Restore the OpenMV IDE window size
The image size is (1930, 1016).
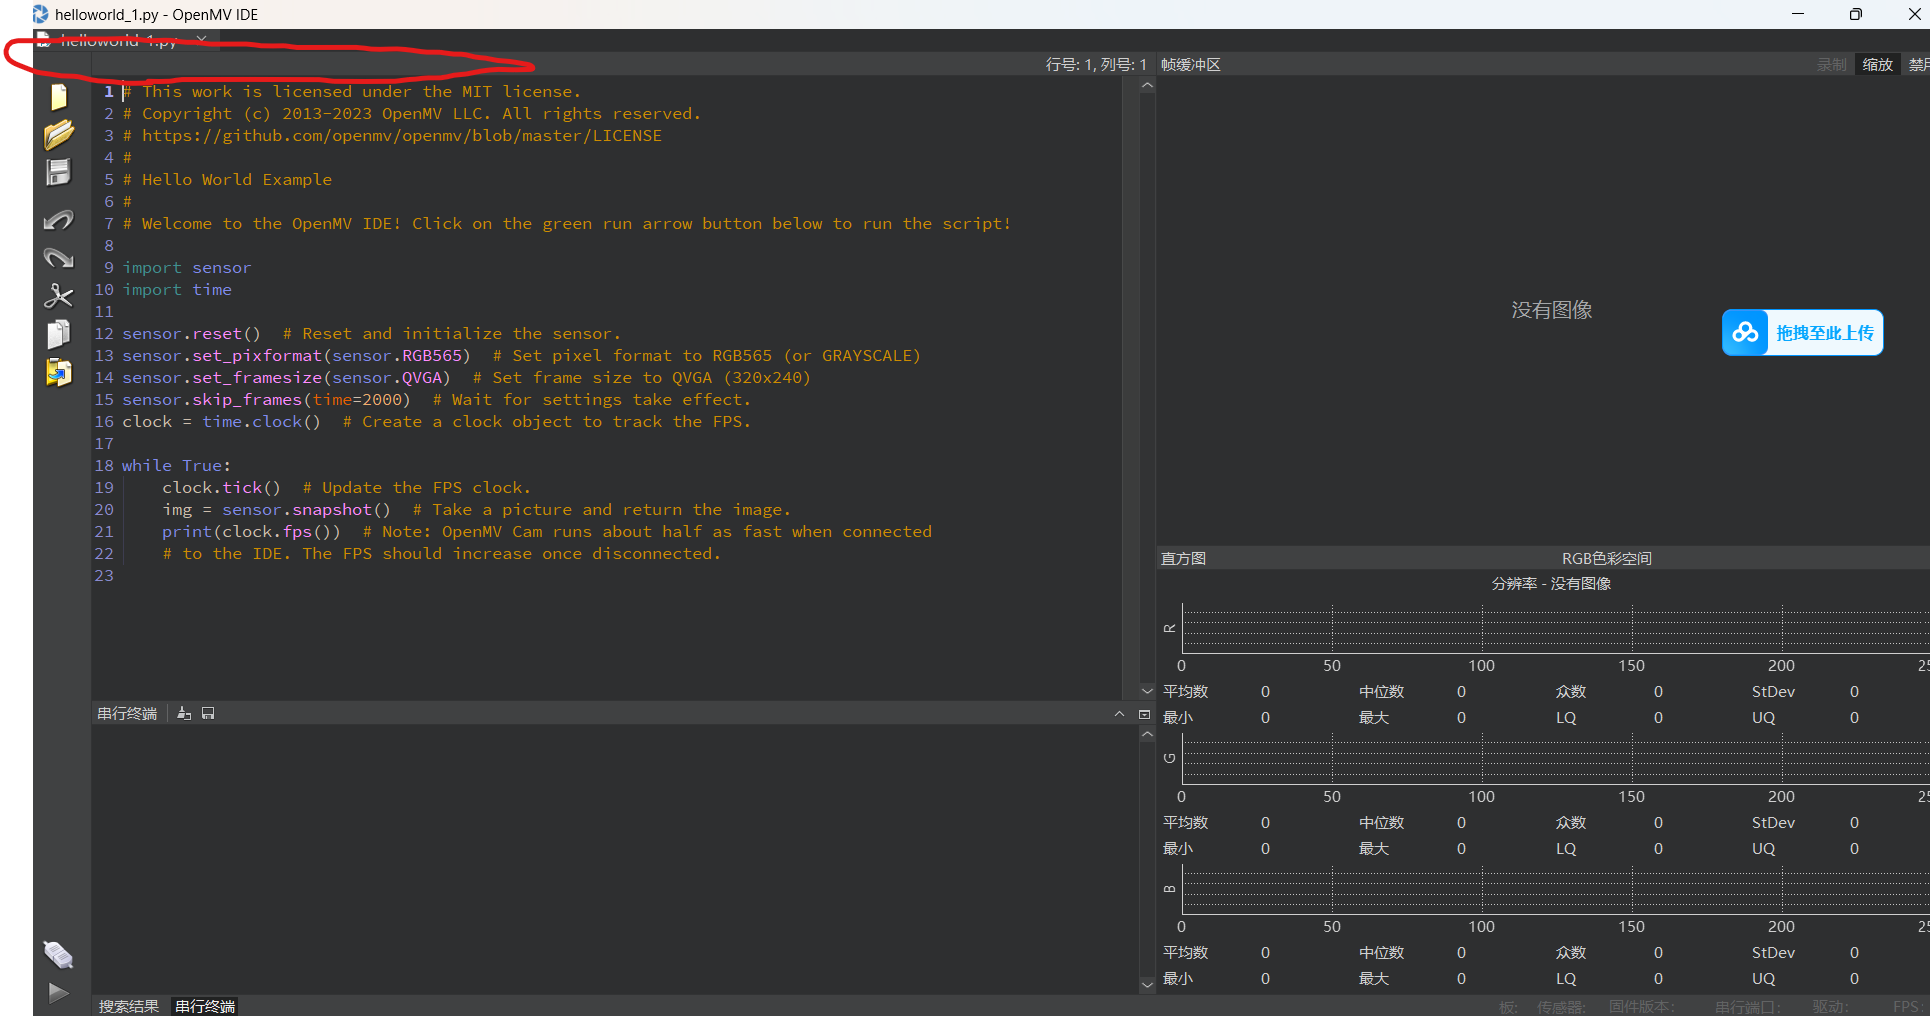(x=1856, y=14)
